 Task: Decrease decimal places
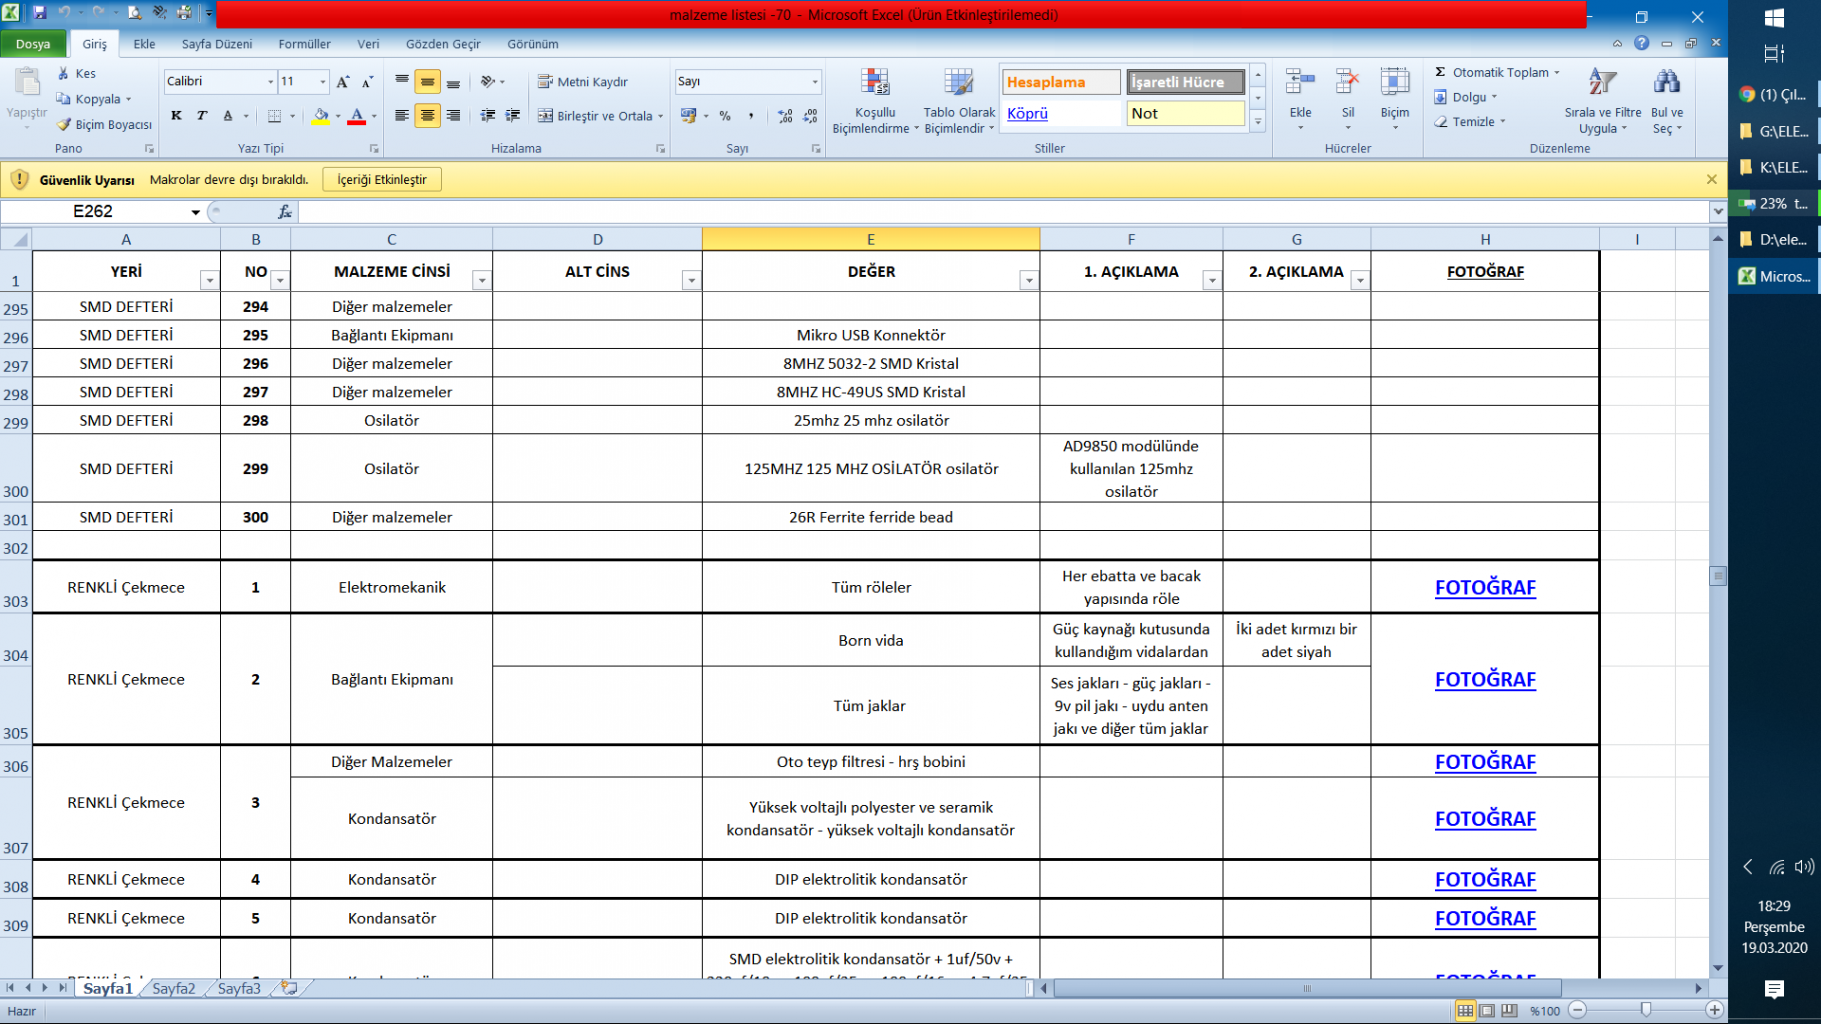[810, 116]
